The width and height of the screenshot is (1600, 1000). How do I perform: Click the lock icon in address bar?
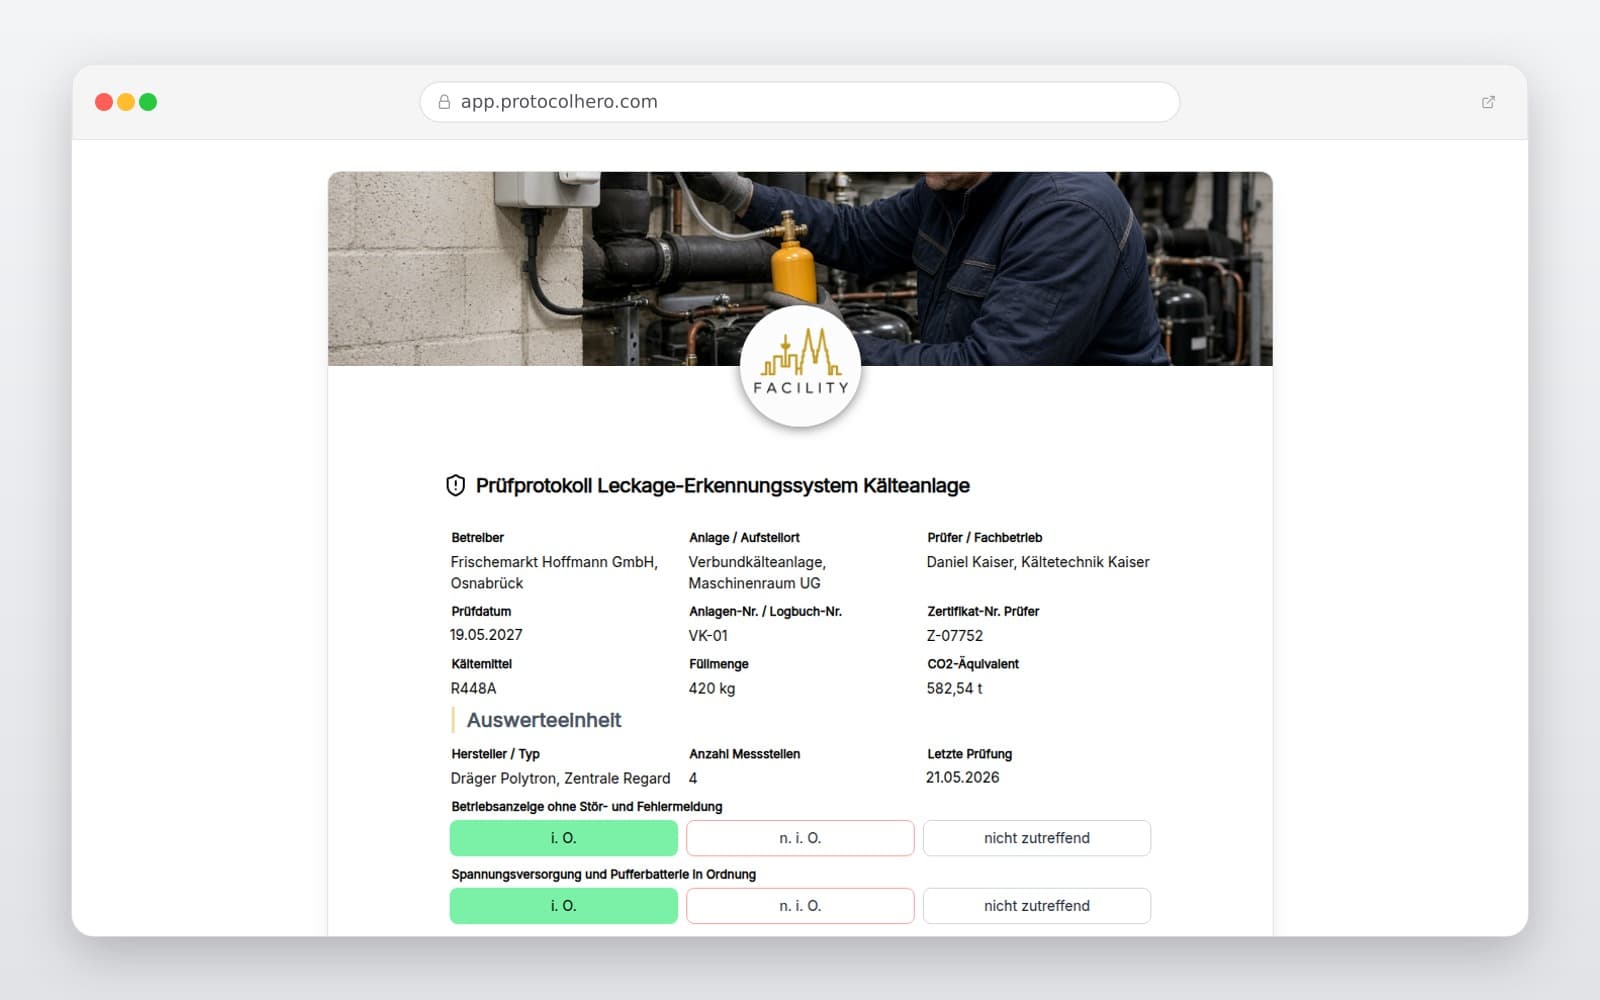444,102
